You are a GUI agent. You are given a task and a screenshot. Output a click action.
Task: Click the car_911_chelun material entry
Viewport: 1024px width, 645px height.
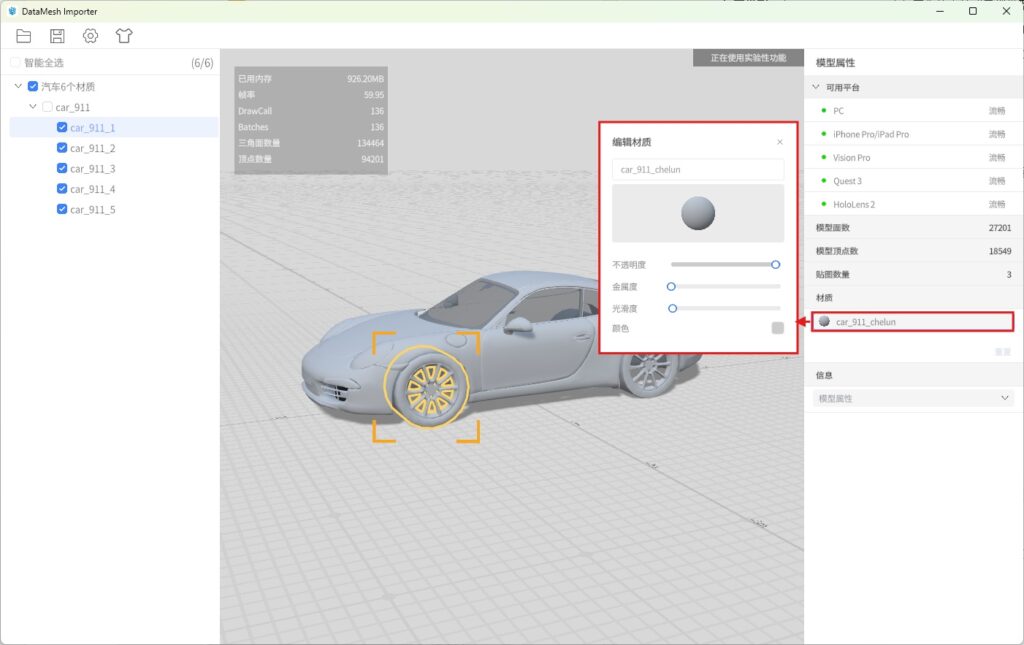866,322
